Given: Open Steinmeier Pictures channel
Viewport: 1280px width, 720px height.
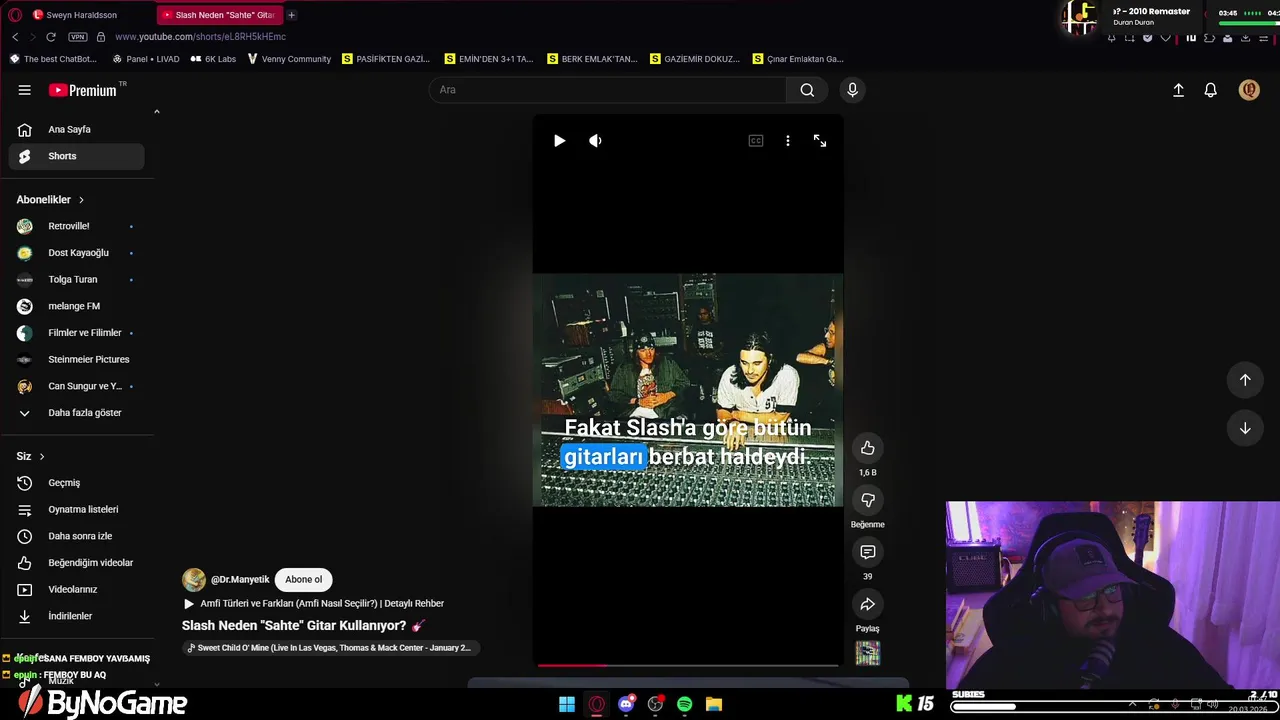Looking at the screenshot, I should tap(76, 359).
